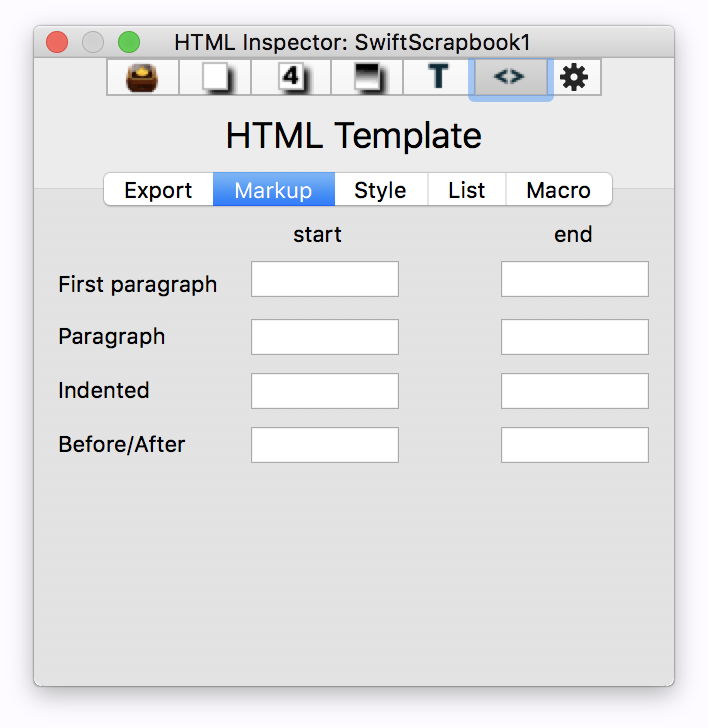Click the numbered page '4' inspector icon
708x728 pixels.
click(290, 77)
